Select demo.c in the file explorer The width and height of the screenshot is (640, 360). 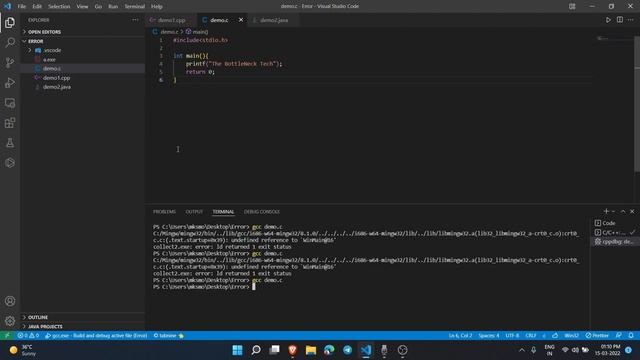pyautogui.click(x=83, y=69)
